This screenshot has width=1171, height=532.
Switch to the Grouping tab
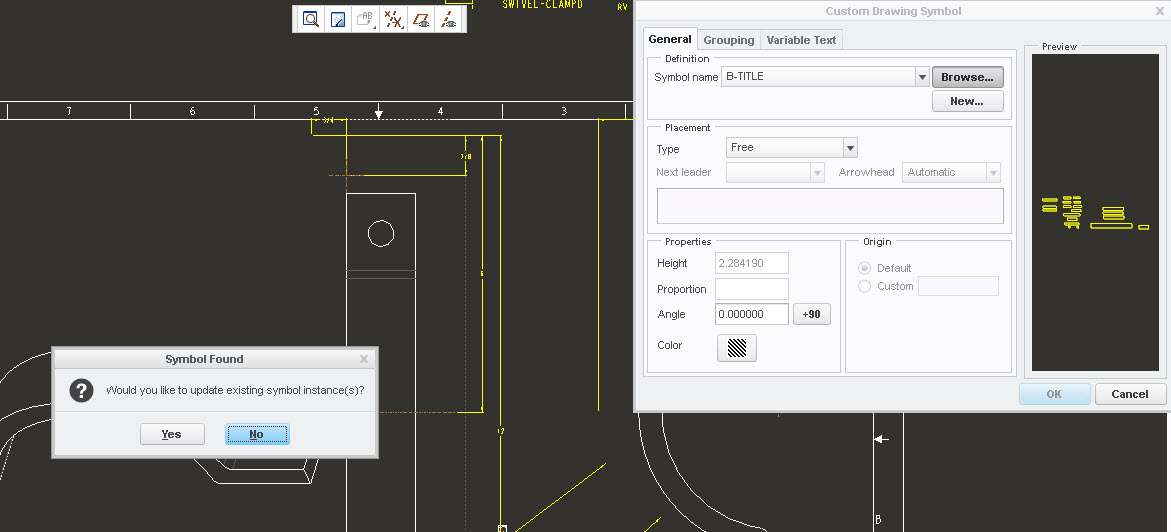[728, 40]
